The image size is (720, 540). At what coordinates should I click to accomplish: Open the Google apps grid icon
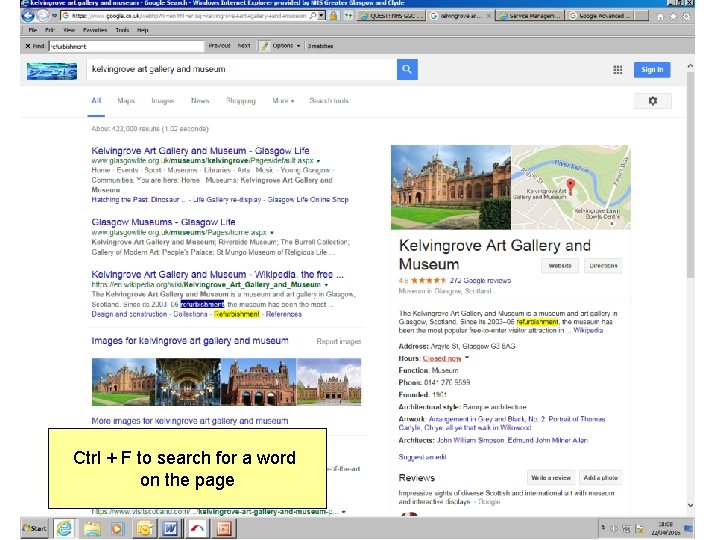(618, 70)
